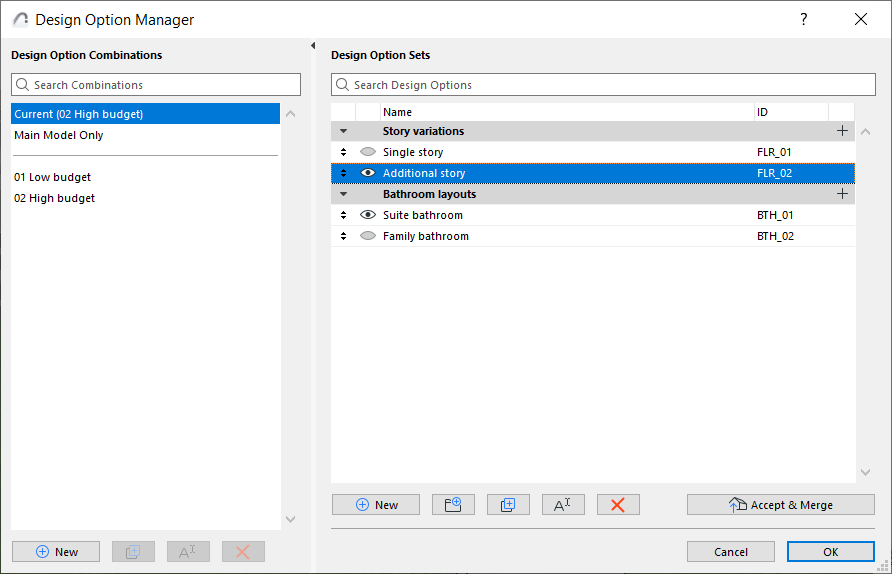The image size is (892, 574).
Task: Select Current (02 High budget) combination
Action: [x=146, y=114]
